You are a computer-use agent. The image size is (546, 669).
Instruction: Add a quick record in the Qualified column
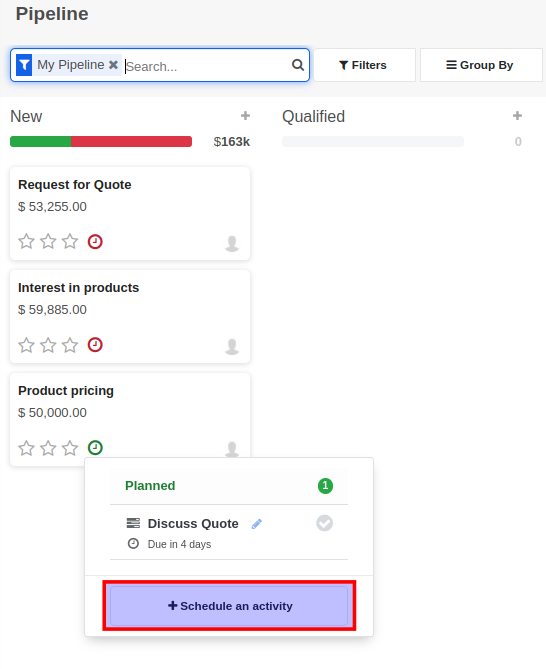click(517, 116)
